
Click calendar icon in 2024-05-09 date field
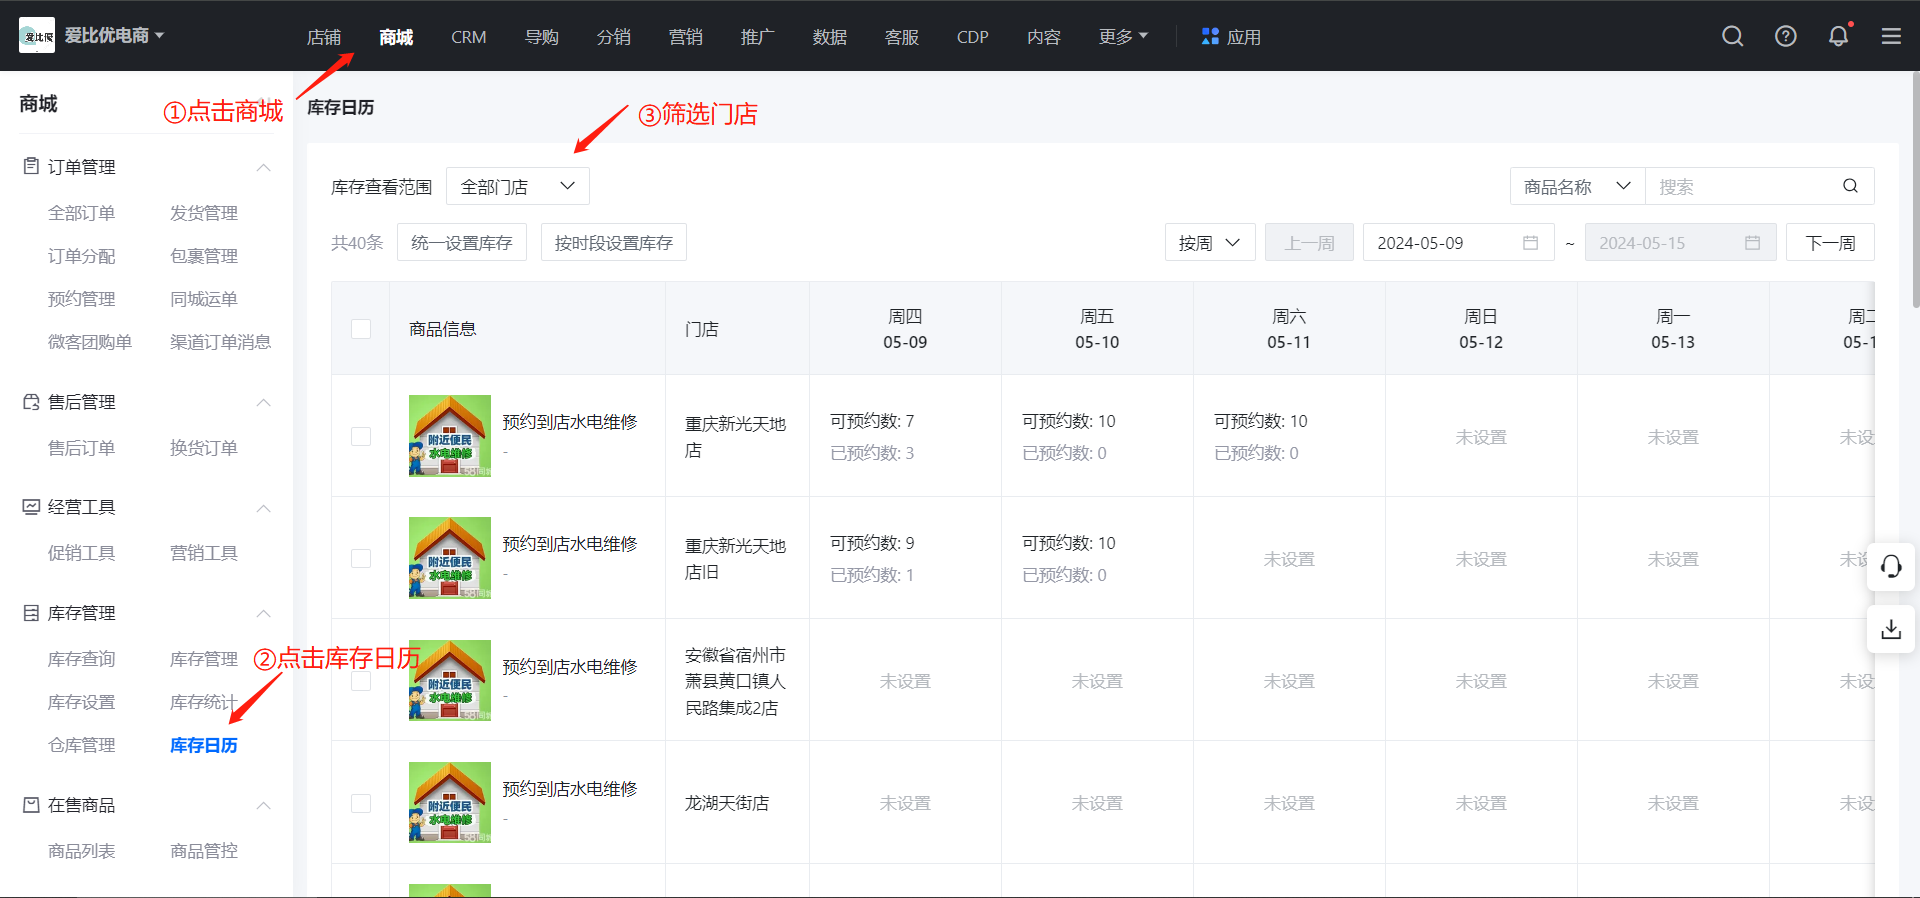[1530, 243]
